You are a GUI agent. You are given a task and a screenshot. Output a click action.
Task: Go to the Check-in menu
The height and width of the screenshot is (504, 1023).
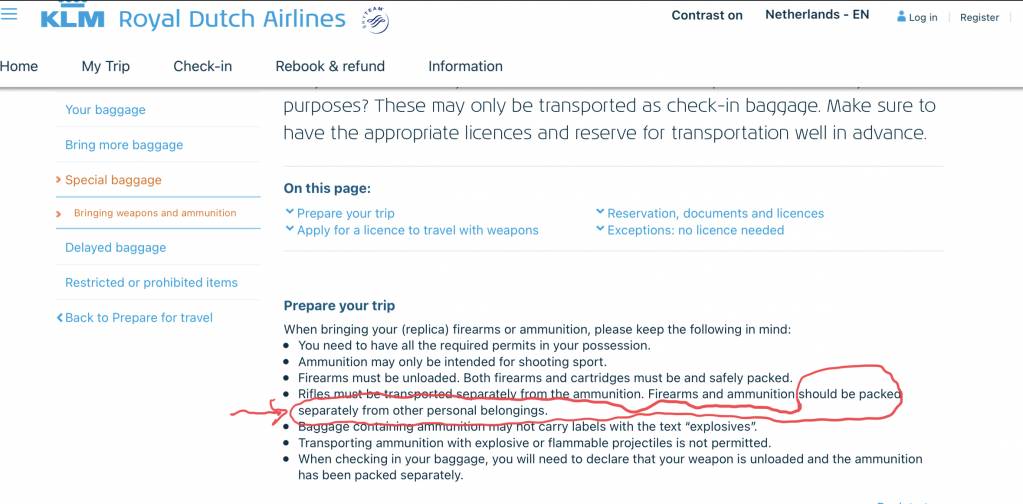[x=202, y=66]
